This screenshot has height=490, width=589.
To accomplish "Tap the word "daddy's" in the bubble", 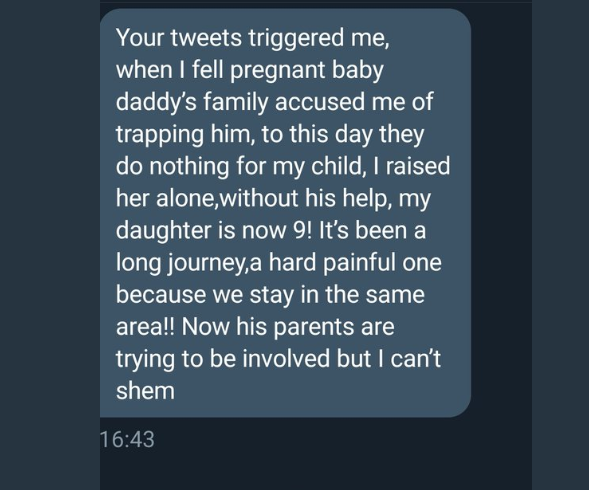I will click(x=156, y=103).
